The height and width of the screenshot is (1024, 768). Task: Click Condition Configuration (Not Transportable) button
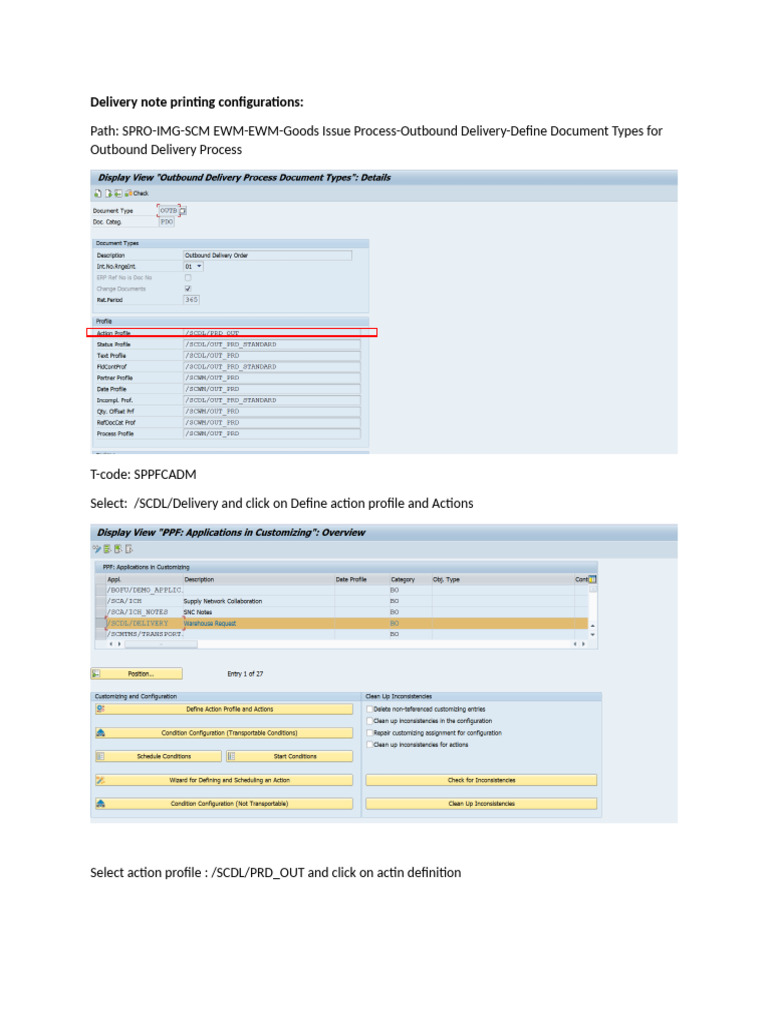click(224, 804)
